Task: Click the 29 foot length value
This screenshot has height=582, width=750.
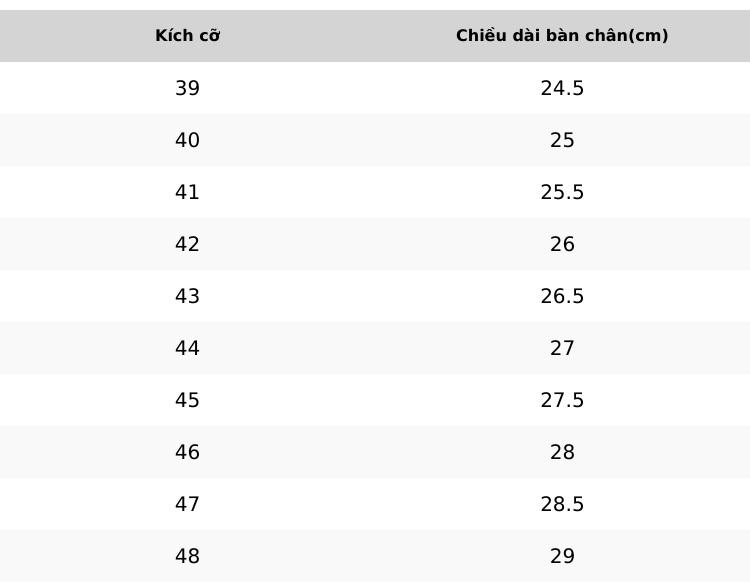Action: point(562,556)
